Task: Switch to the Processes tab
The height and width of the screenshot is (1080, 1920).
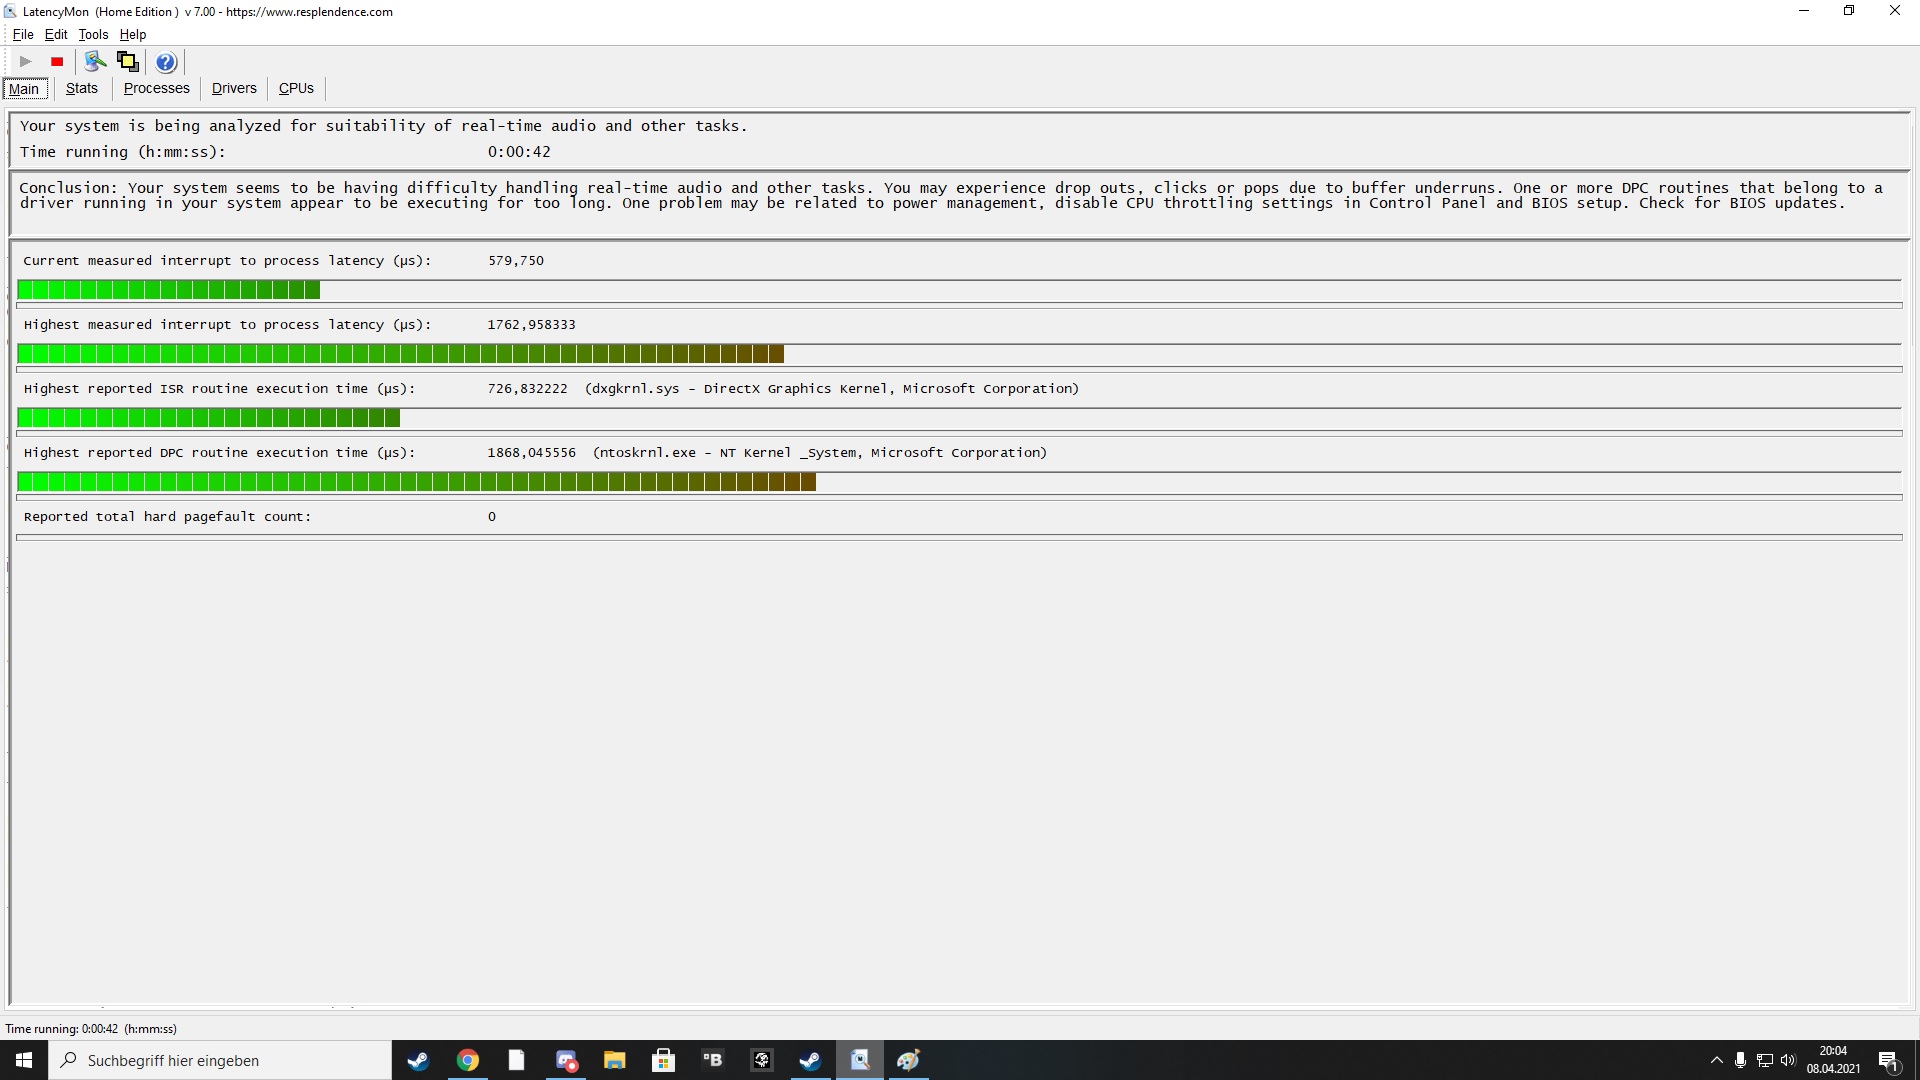Action: pyautogui.click(x=156, y=88)
